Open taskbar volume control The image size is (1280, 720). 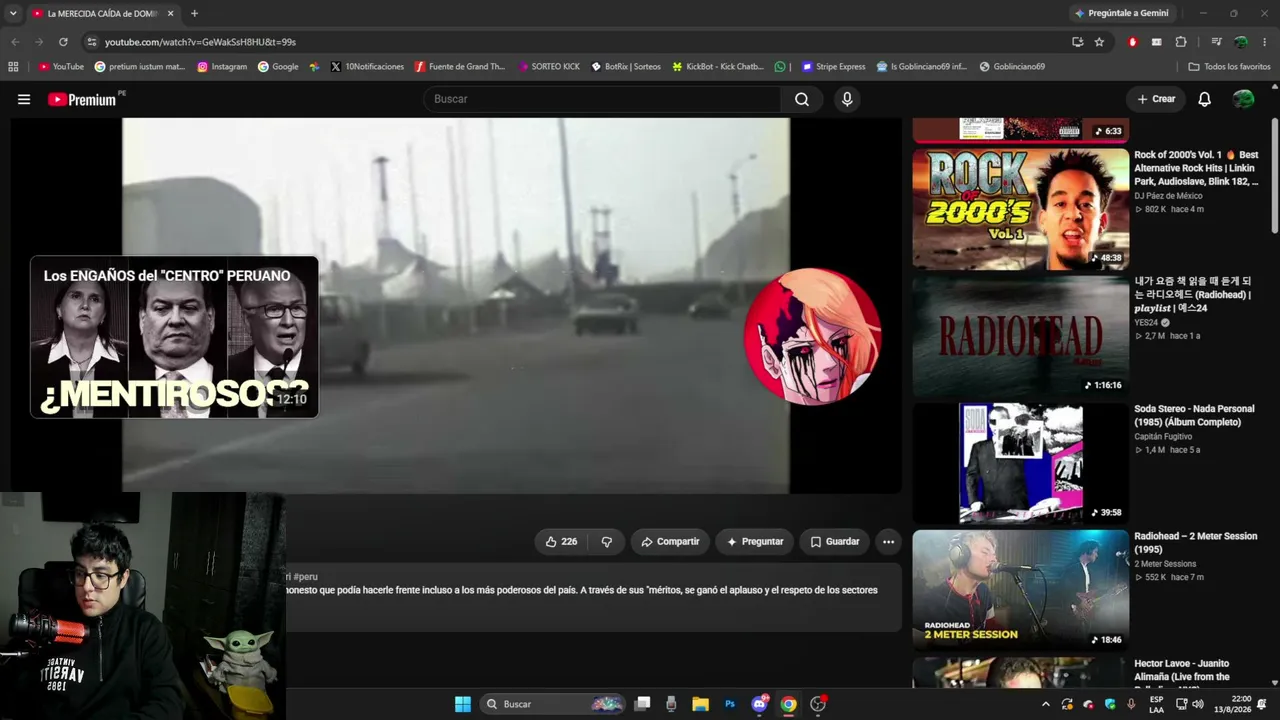click(1198, 704)
